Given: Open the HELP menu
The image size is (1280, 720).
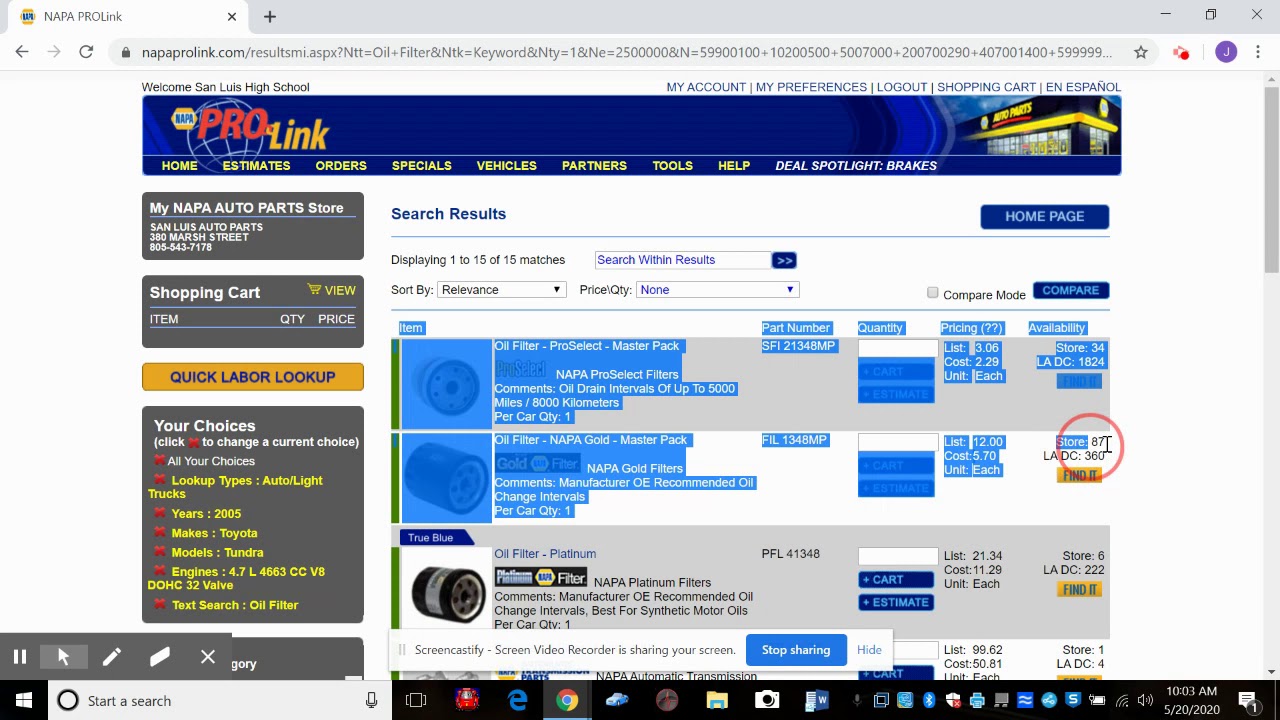Looking at the screenshot, I should tap(734, 166).
